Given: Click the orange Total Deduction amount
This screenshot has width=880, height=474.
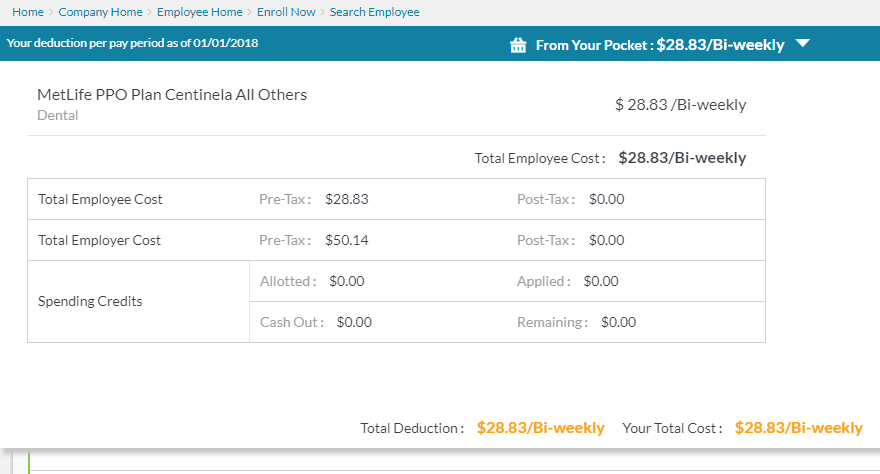Looking at the screenshot, I should click(540, 428).
